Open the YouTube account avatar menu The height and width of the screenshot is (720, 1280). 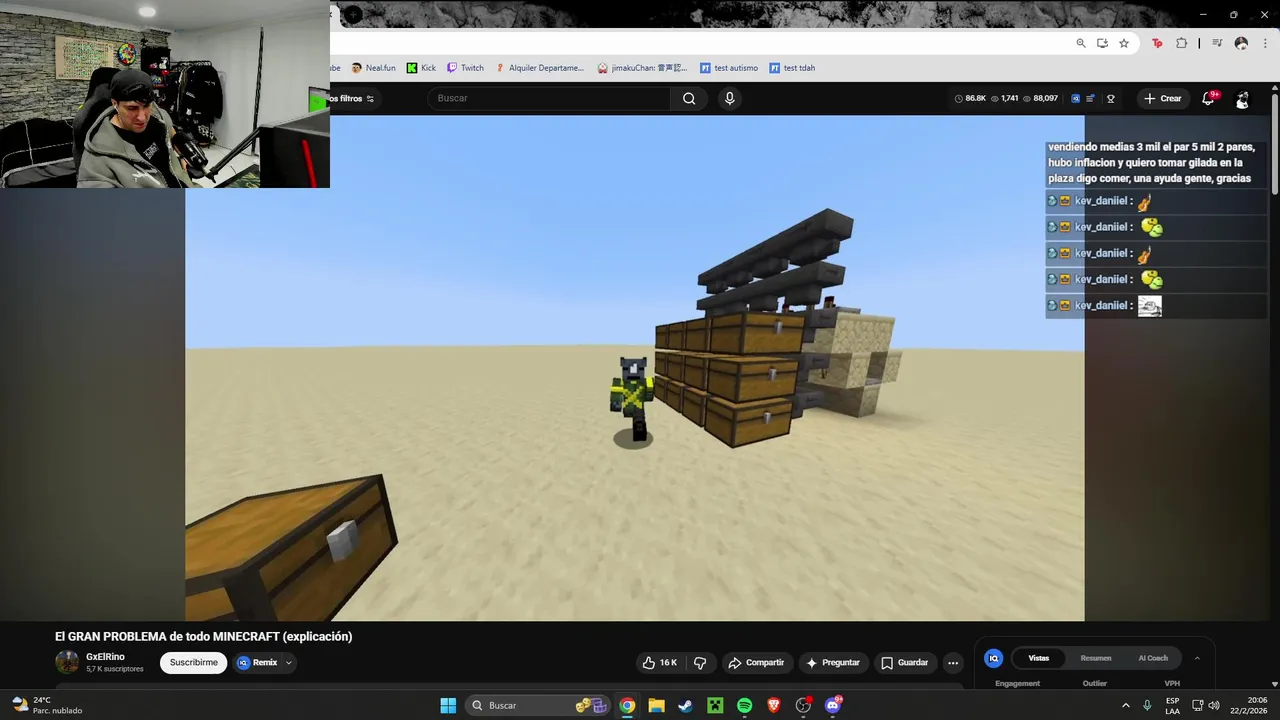(x=1242, y=99)
